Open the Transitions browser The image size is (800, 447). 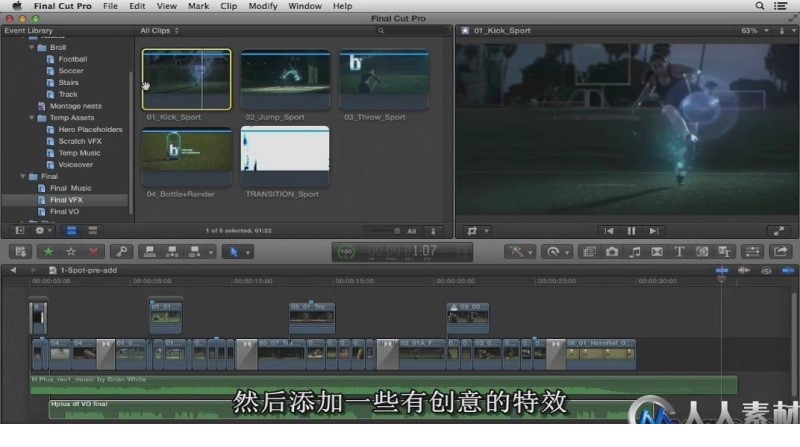pos(657,252)
